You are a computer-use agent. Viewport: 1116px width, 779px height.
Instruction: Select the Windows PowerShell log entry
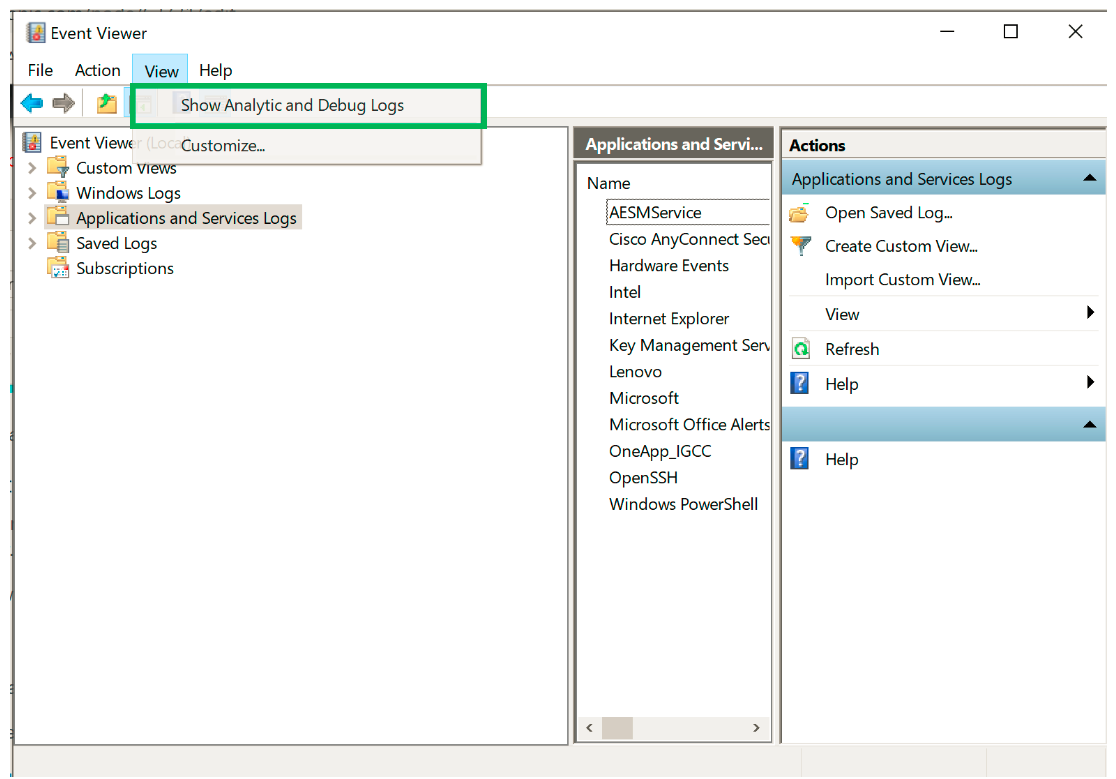point(683,504)
